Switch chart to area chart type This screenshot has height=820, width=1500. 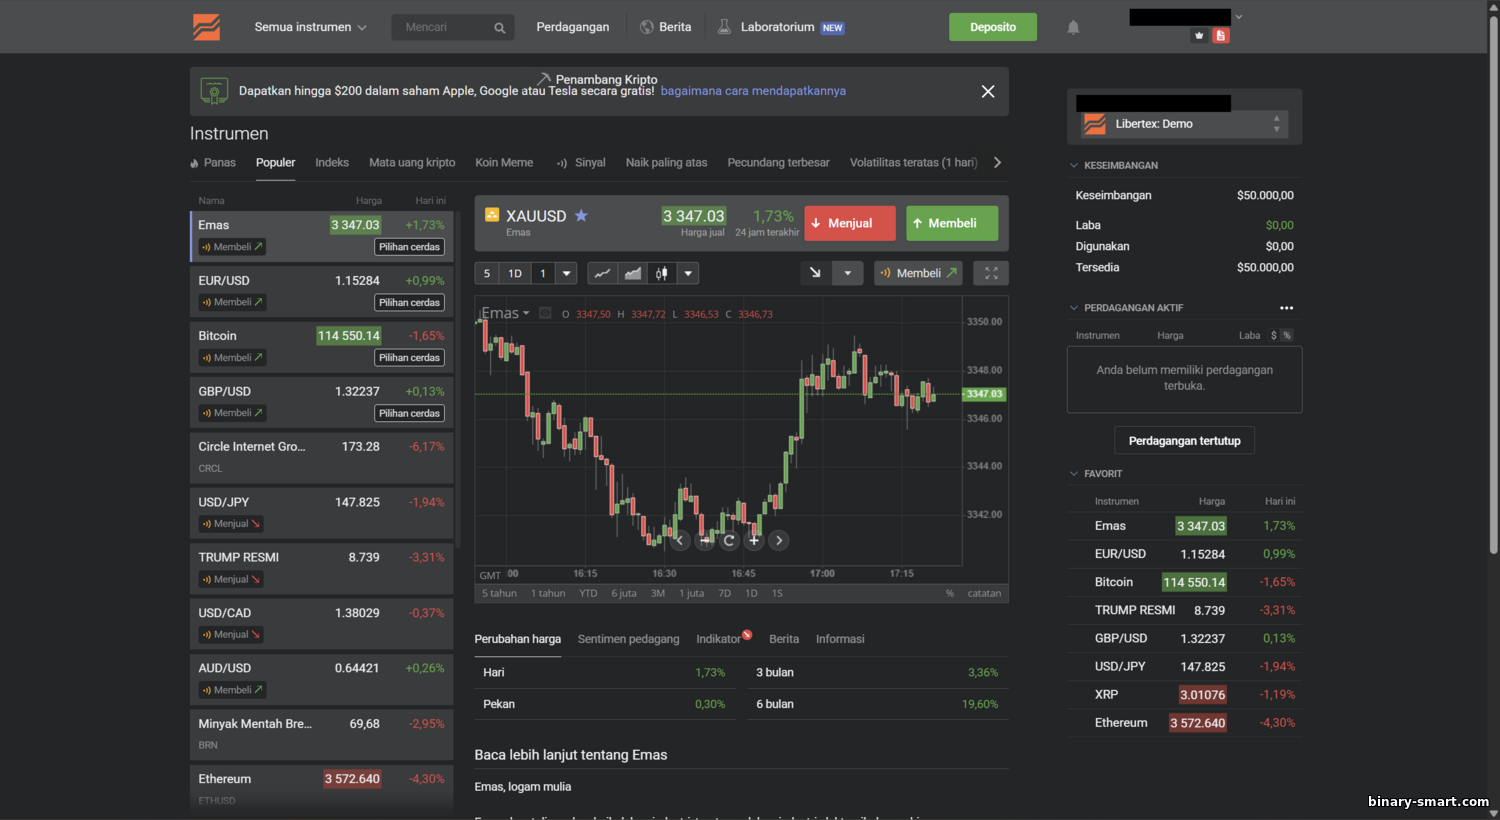click(632, 273)
